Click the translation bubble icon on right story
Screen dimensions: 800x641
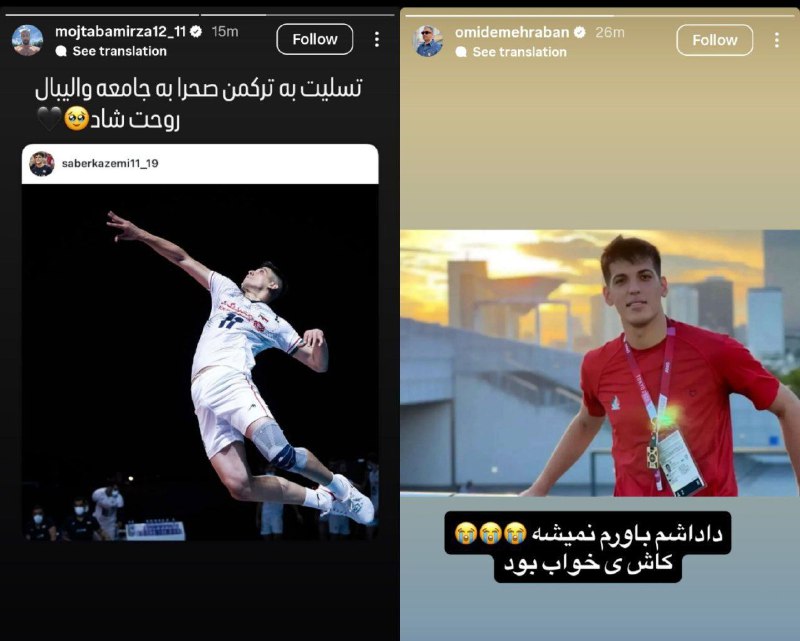(461, 52)
